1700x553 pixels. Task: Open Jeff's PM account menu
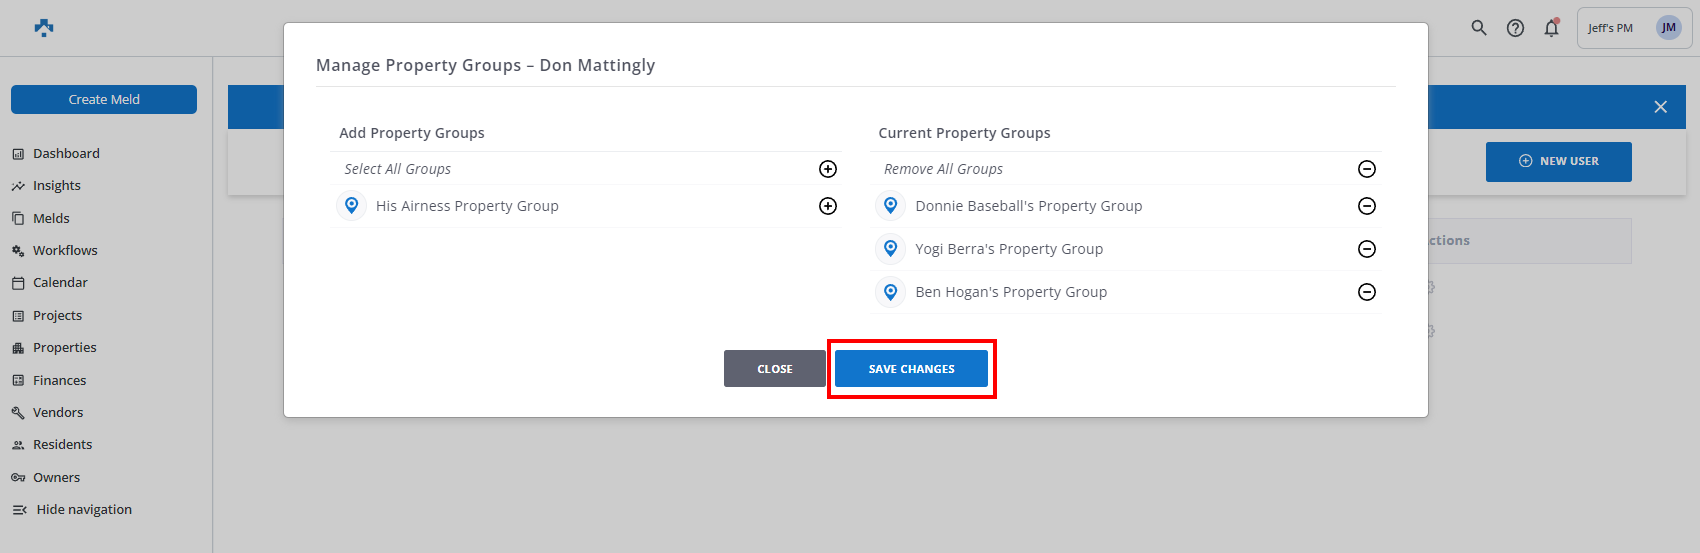pos(1634,28)
